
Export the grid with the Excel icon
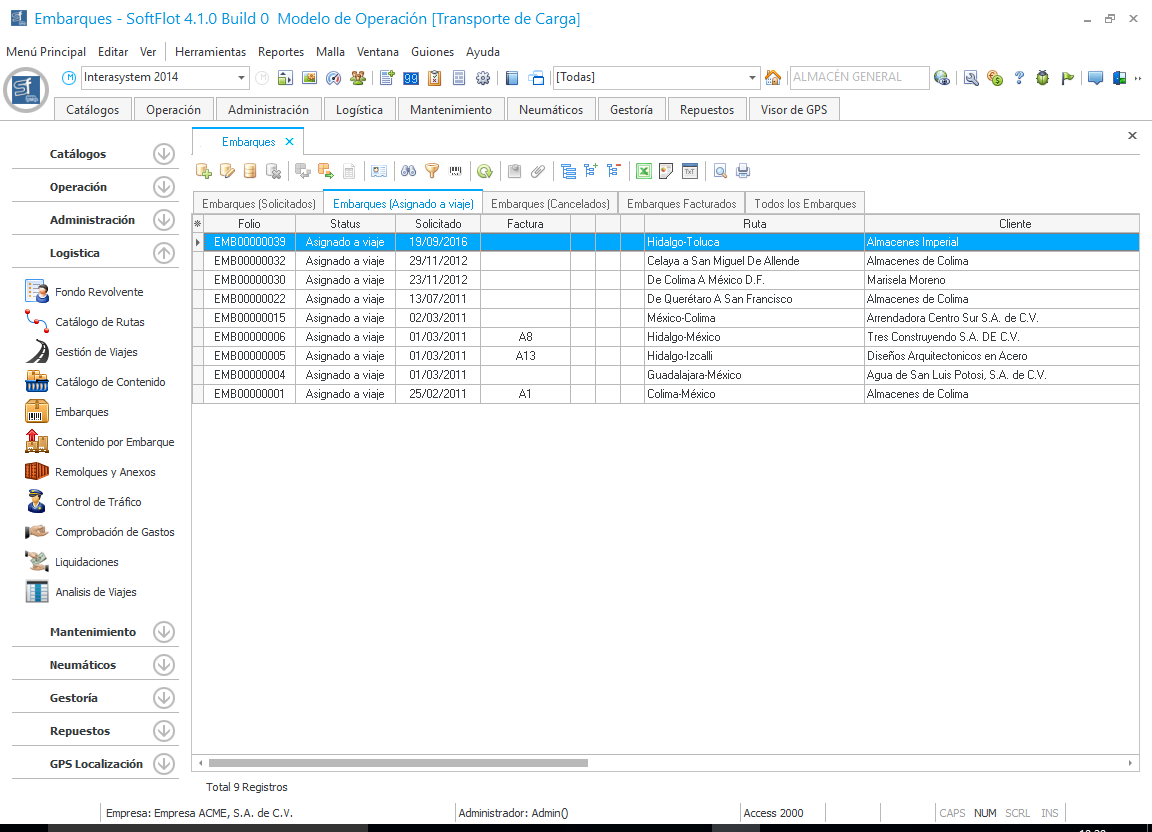(644, 171)
